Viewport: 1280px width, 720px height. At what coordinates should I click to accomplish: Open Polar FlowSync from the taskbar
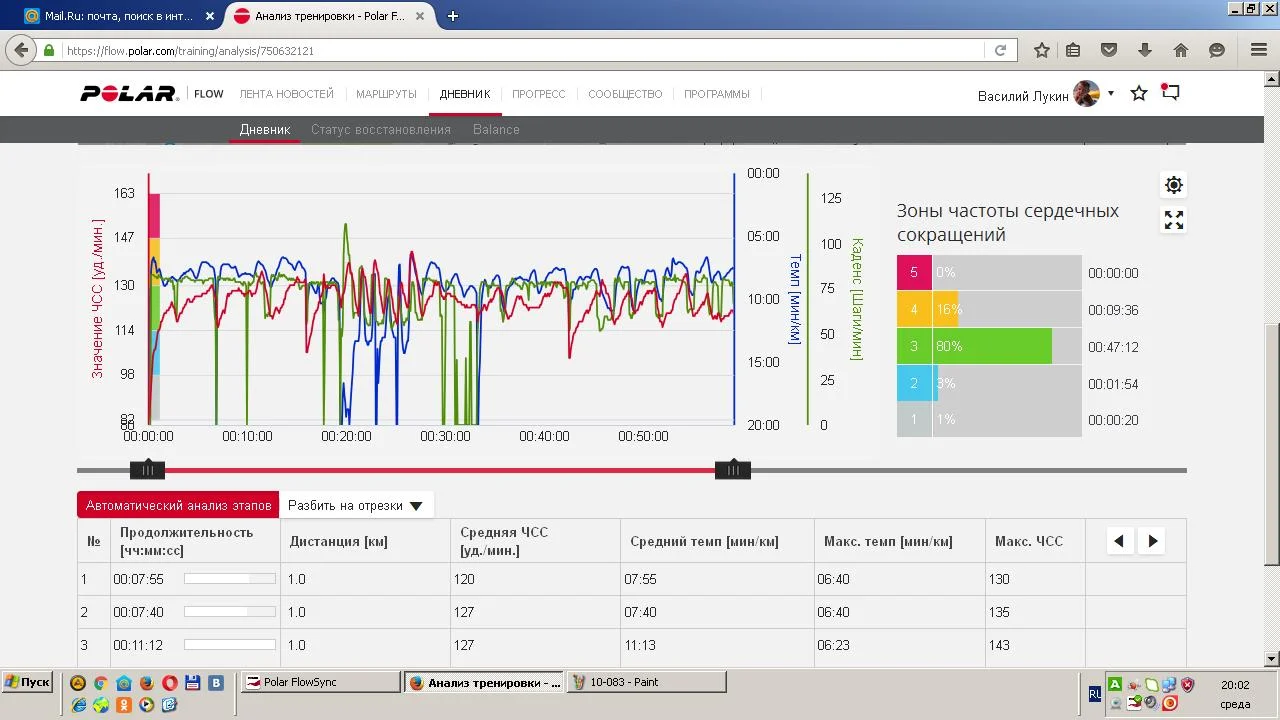[320, 682]
